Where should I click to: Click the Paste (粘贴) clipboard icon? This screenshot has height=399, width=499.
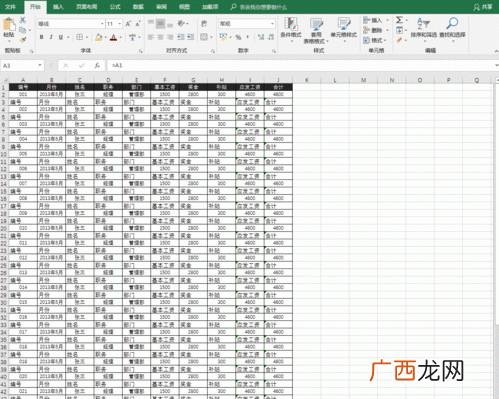pos(9,25)
